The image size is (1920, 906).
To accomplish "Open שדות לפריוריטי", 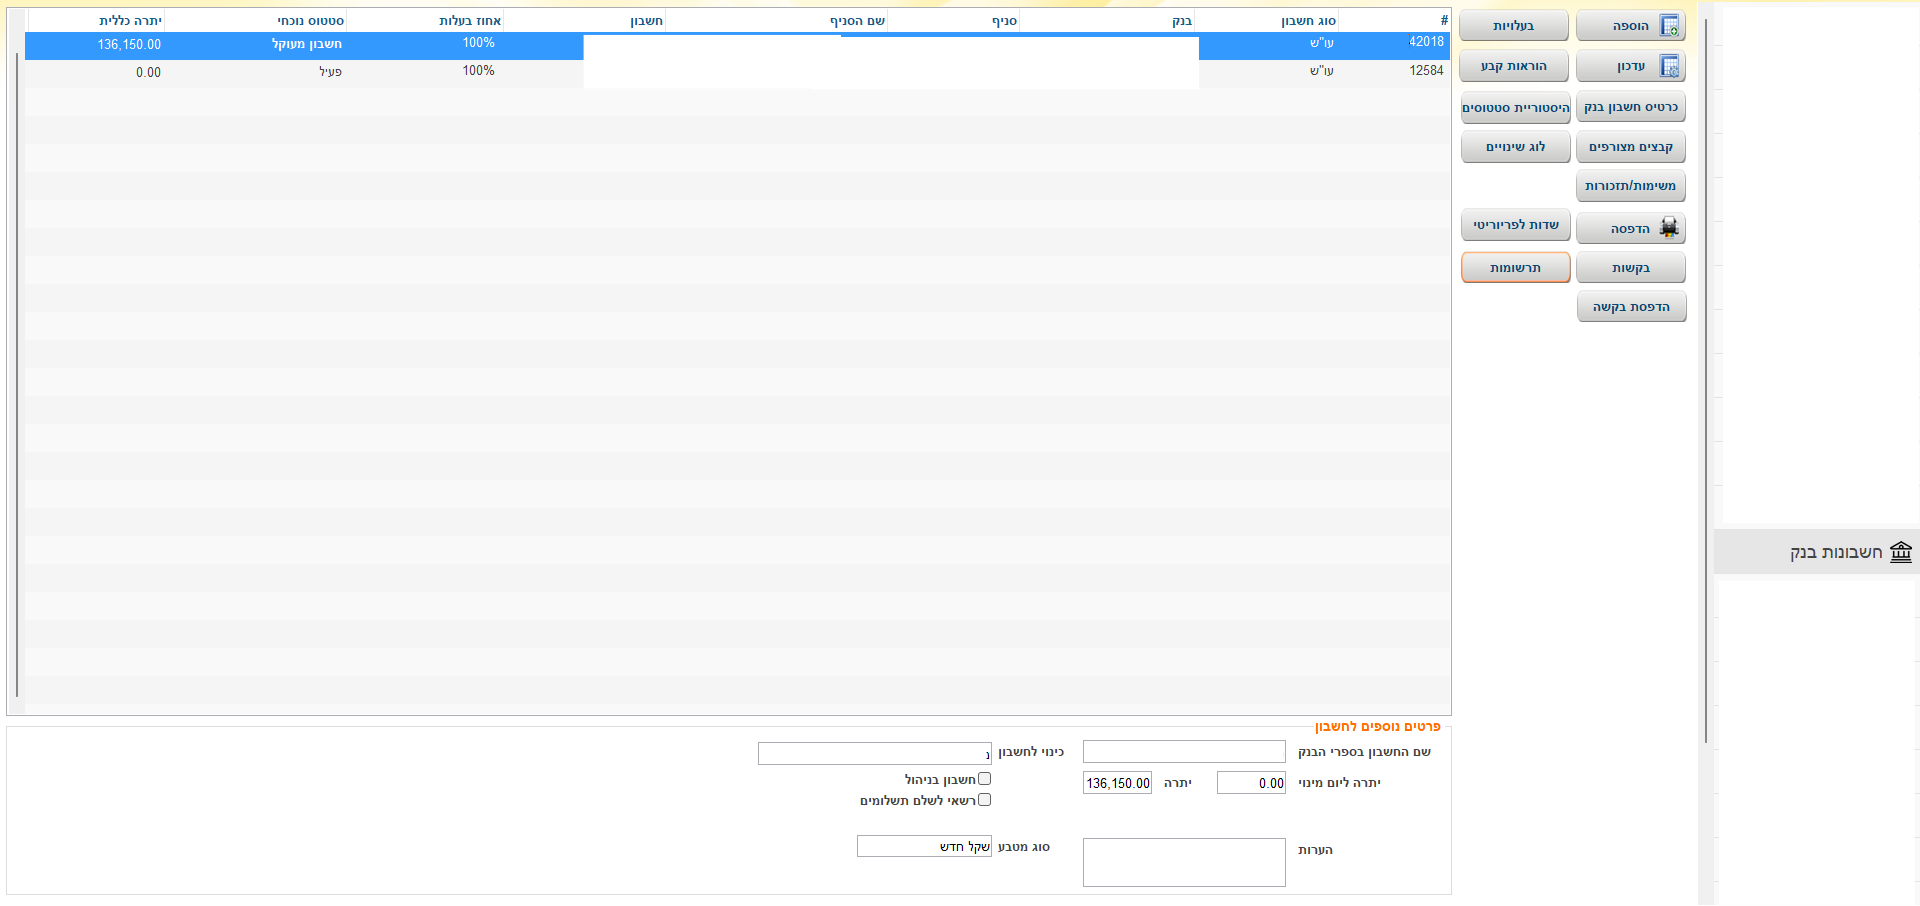I will (x=1515, y=225).
